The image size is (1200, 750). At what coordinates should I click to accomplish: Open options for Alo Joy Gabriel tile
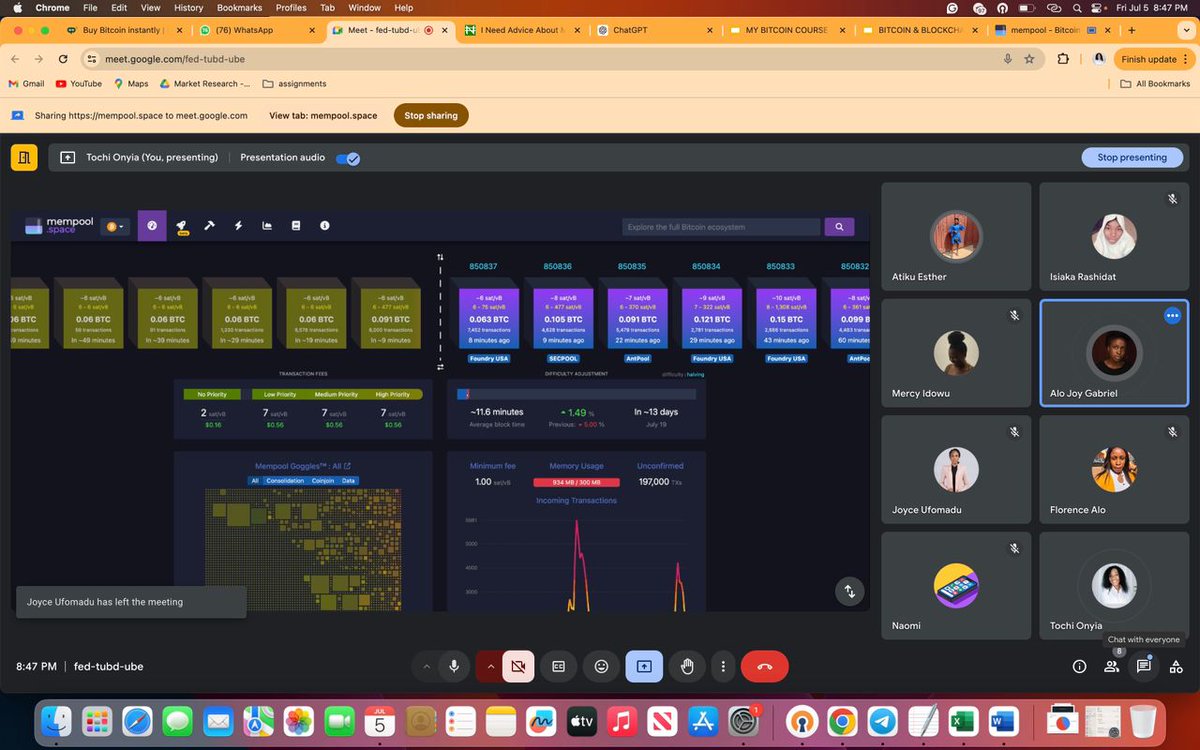(x=1172, y=316)
